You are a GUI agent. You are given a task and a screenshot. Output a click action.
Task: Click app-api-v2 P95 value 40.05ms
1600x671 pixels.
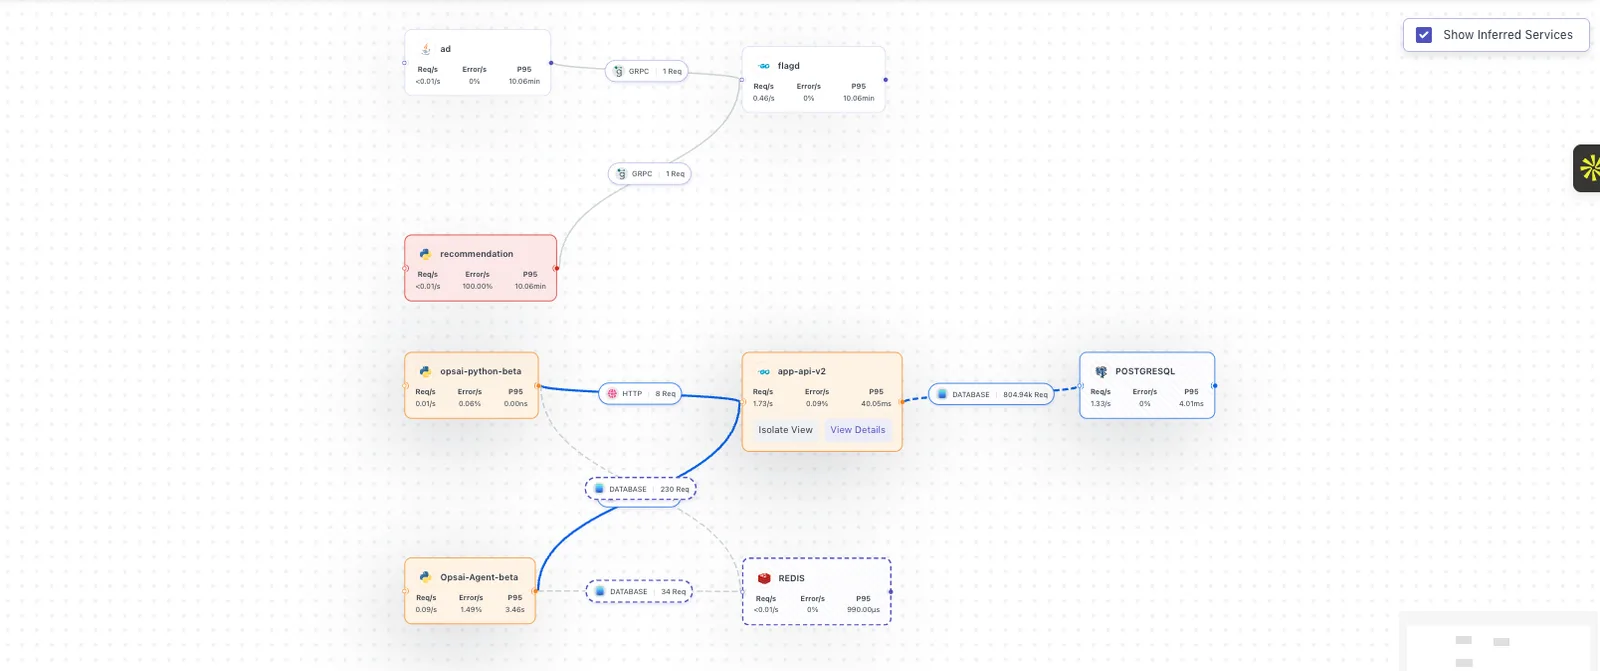[876, 404]
